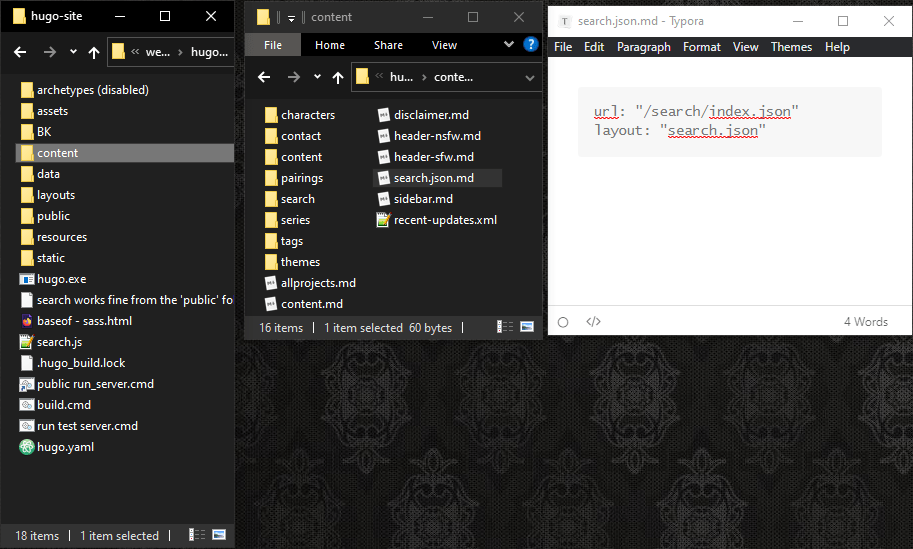Select the disclaimer.md file
The height and width of the screenshot is (549, 913).
coord(431,115)
